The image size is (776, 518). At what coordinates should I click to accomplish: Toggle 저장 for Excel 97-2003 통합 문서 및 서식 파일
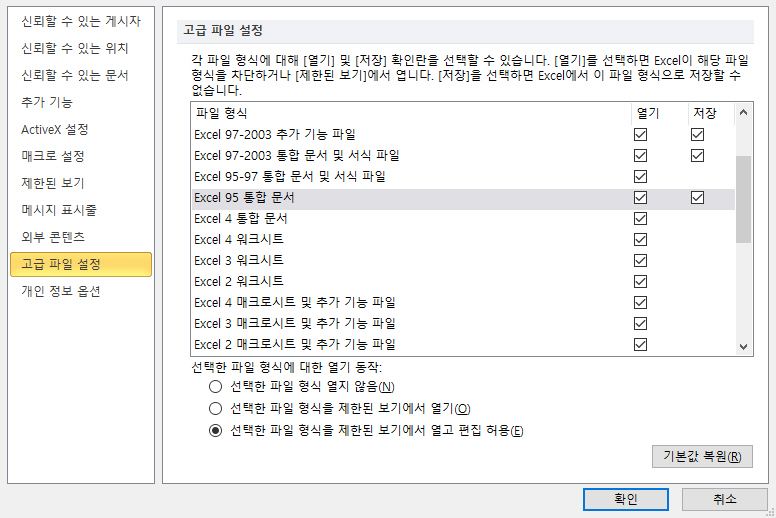click(x=697, y=156)
